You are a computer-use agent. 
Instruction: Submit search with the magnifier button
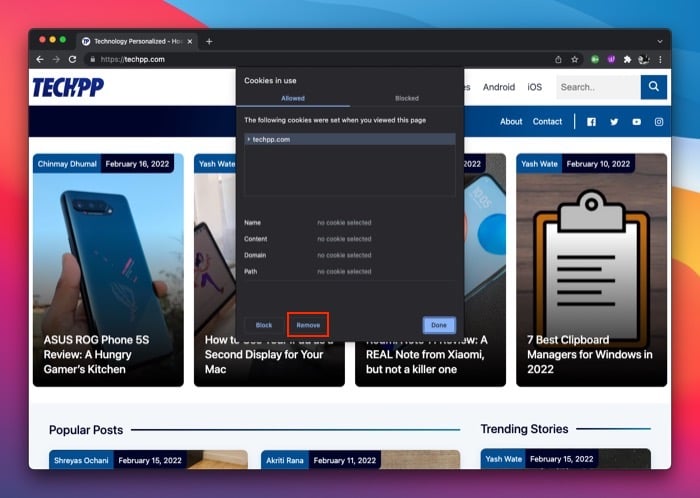click(654, 87)
